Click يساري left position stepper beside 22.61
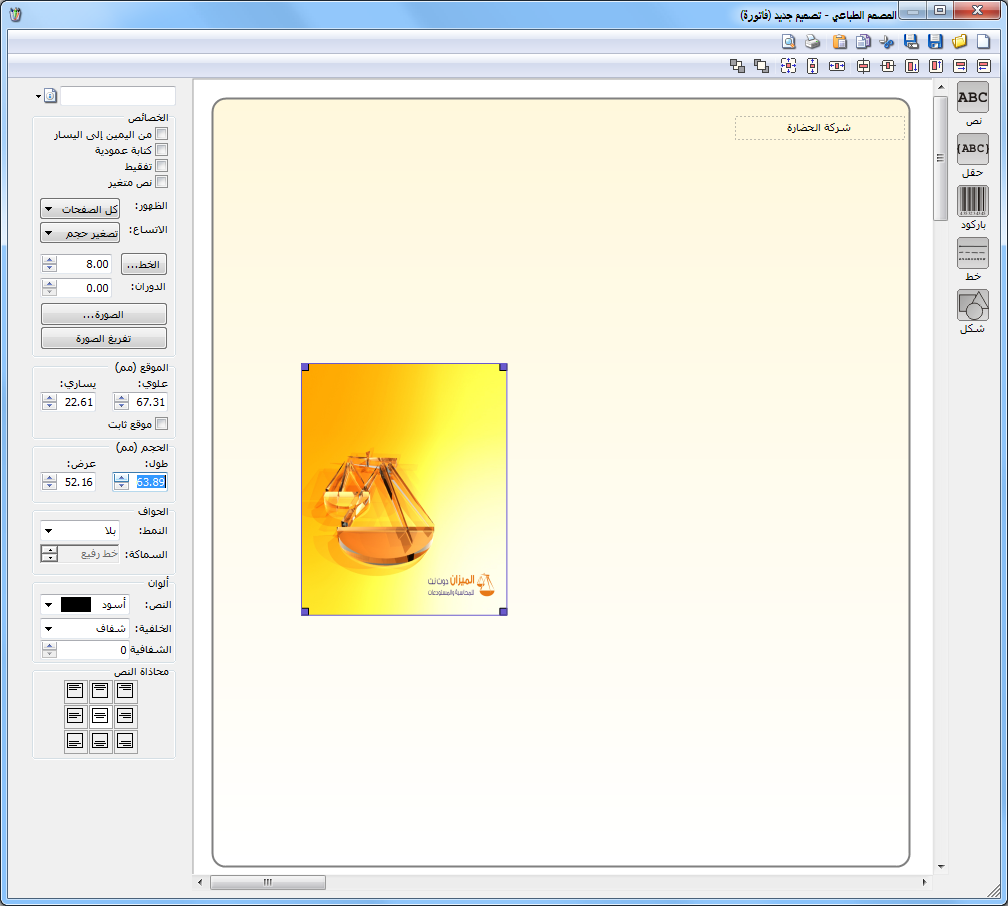 pyautogui.click(x=50, y=402)
